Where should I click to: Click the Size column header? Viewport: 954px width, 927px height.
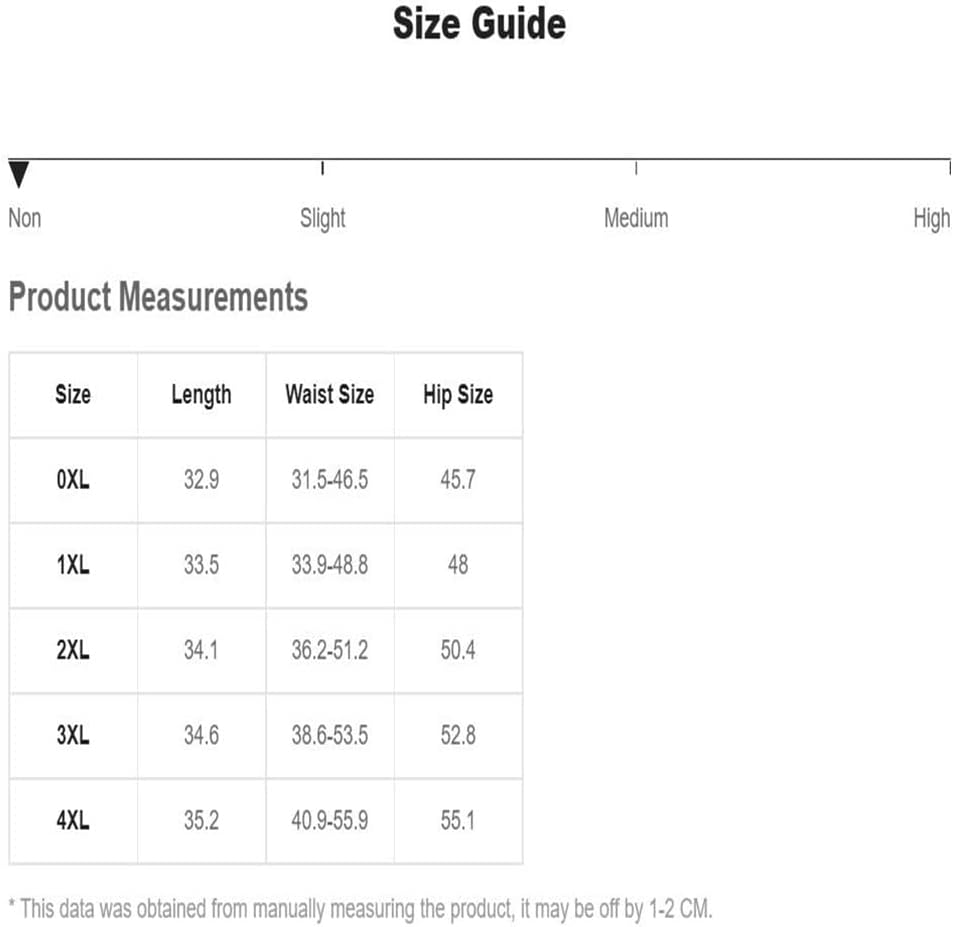tap(73, 394)
